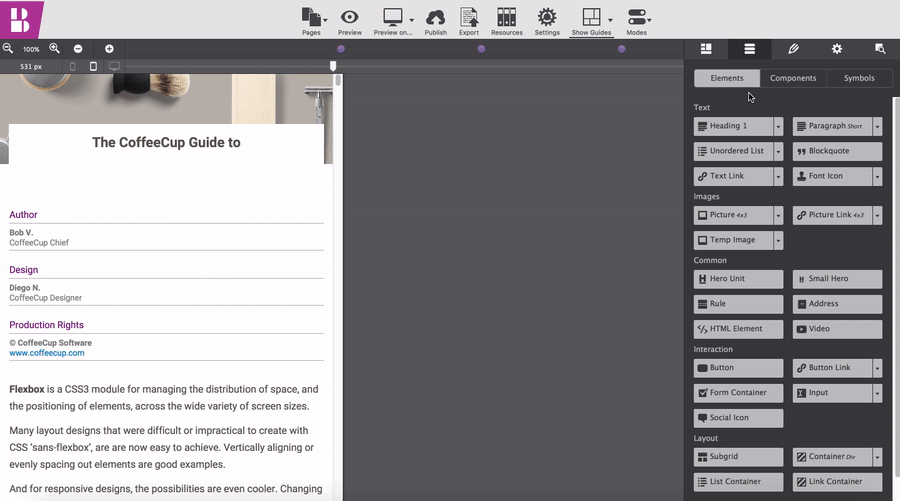The height and width of the screenshot is (501, 900).
Task: Add a Hero Unit element
Action: (738, 279)
